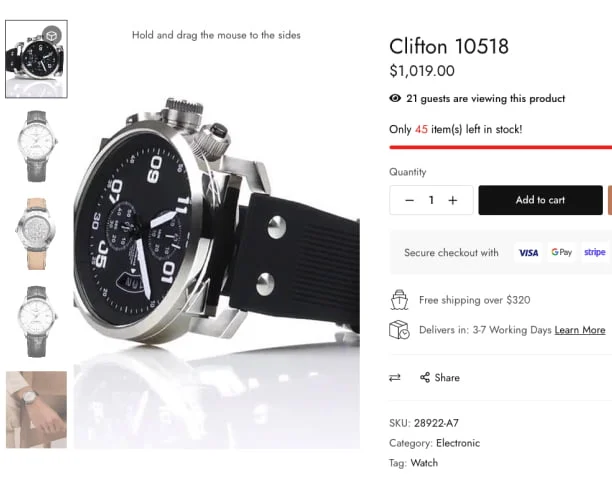The height and width of the screenshot is (500, 612).
Task: Select the tan strap watch thumbnail
Action: [36, 234]
